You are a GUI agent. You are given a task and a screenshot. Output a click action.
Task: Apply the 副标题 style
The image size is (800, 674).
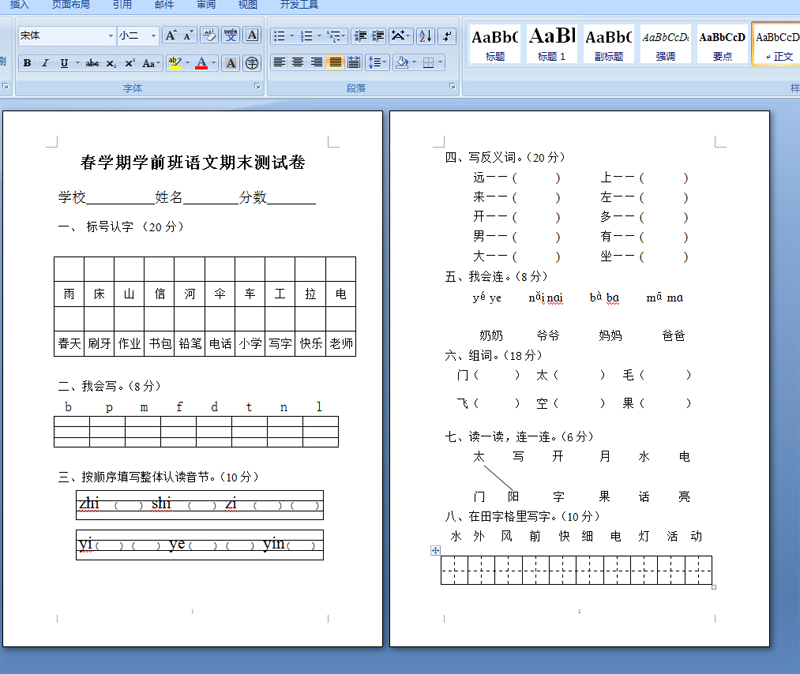pos(608,44)
